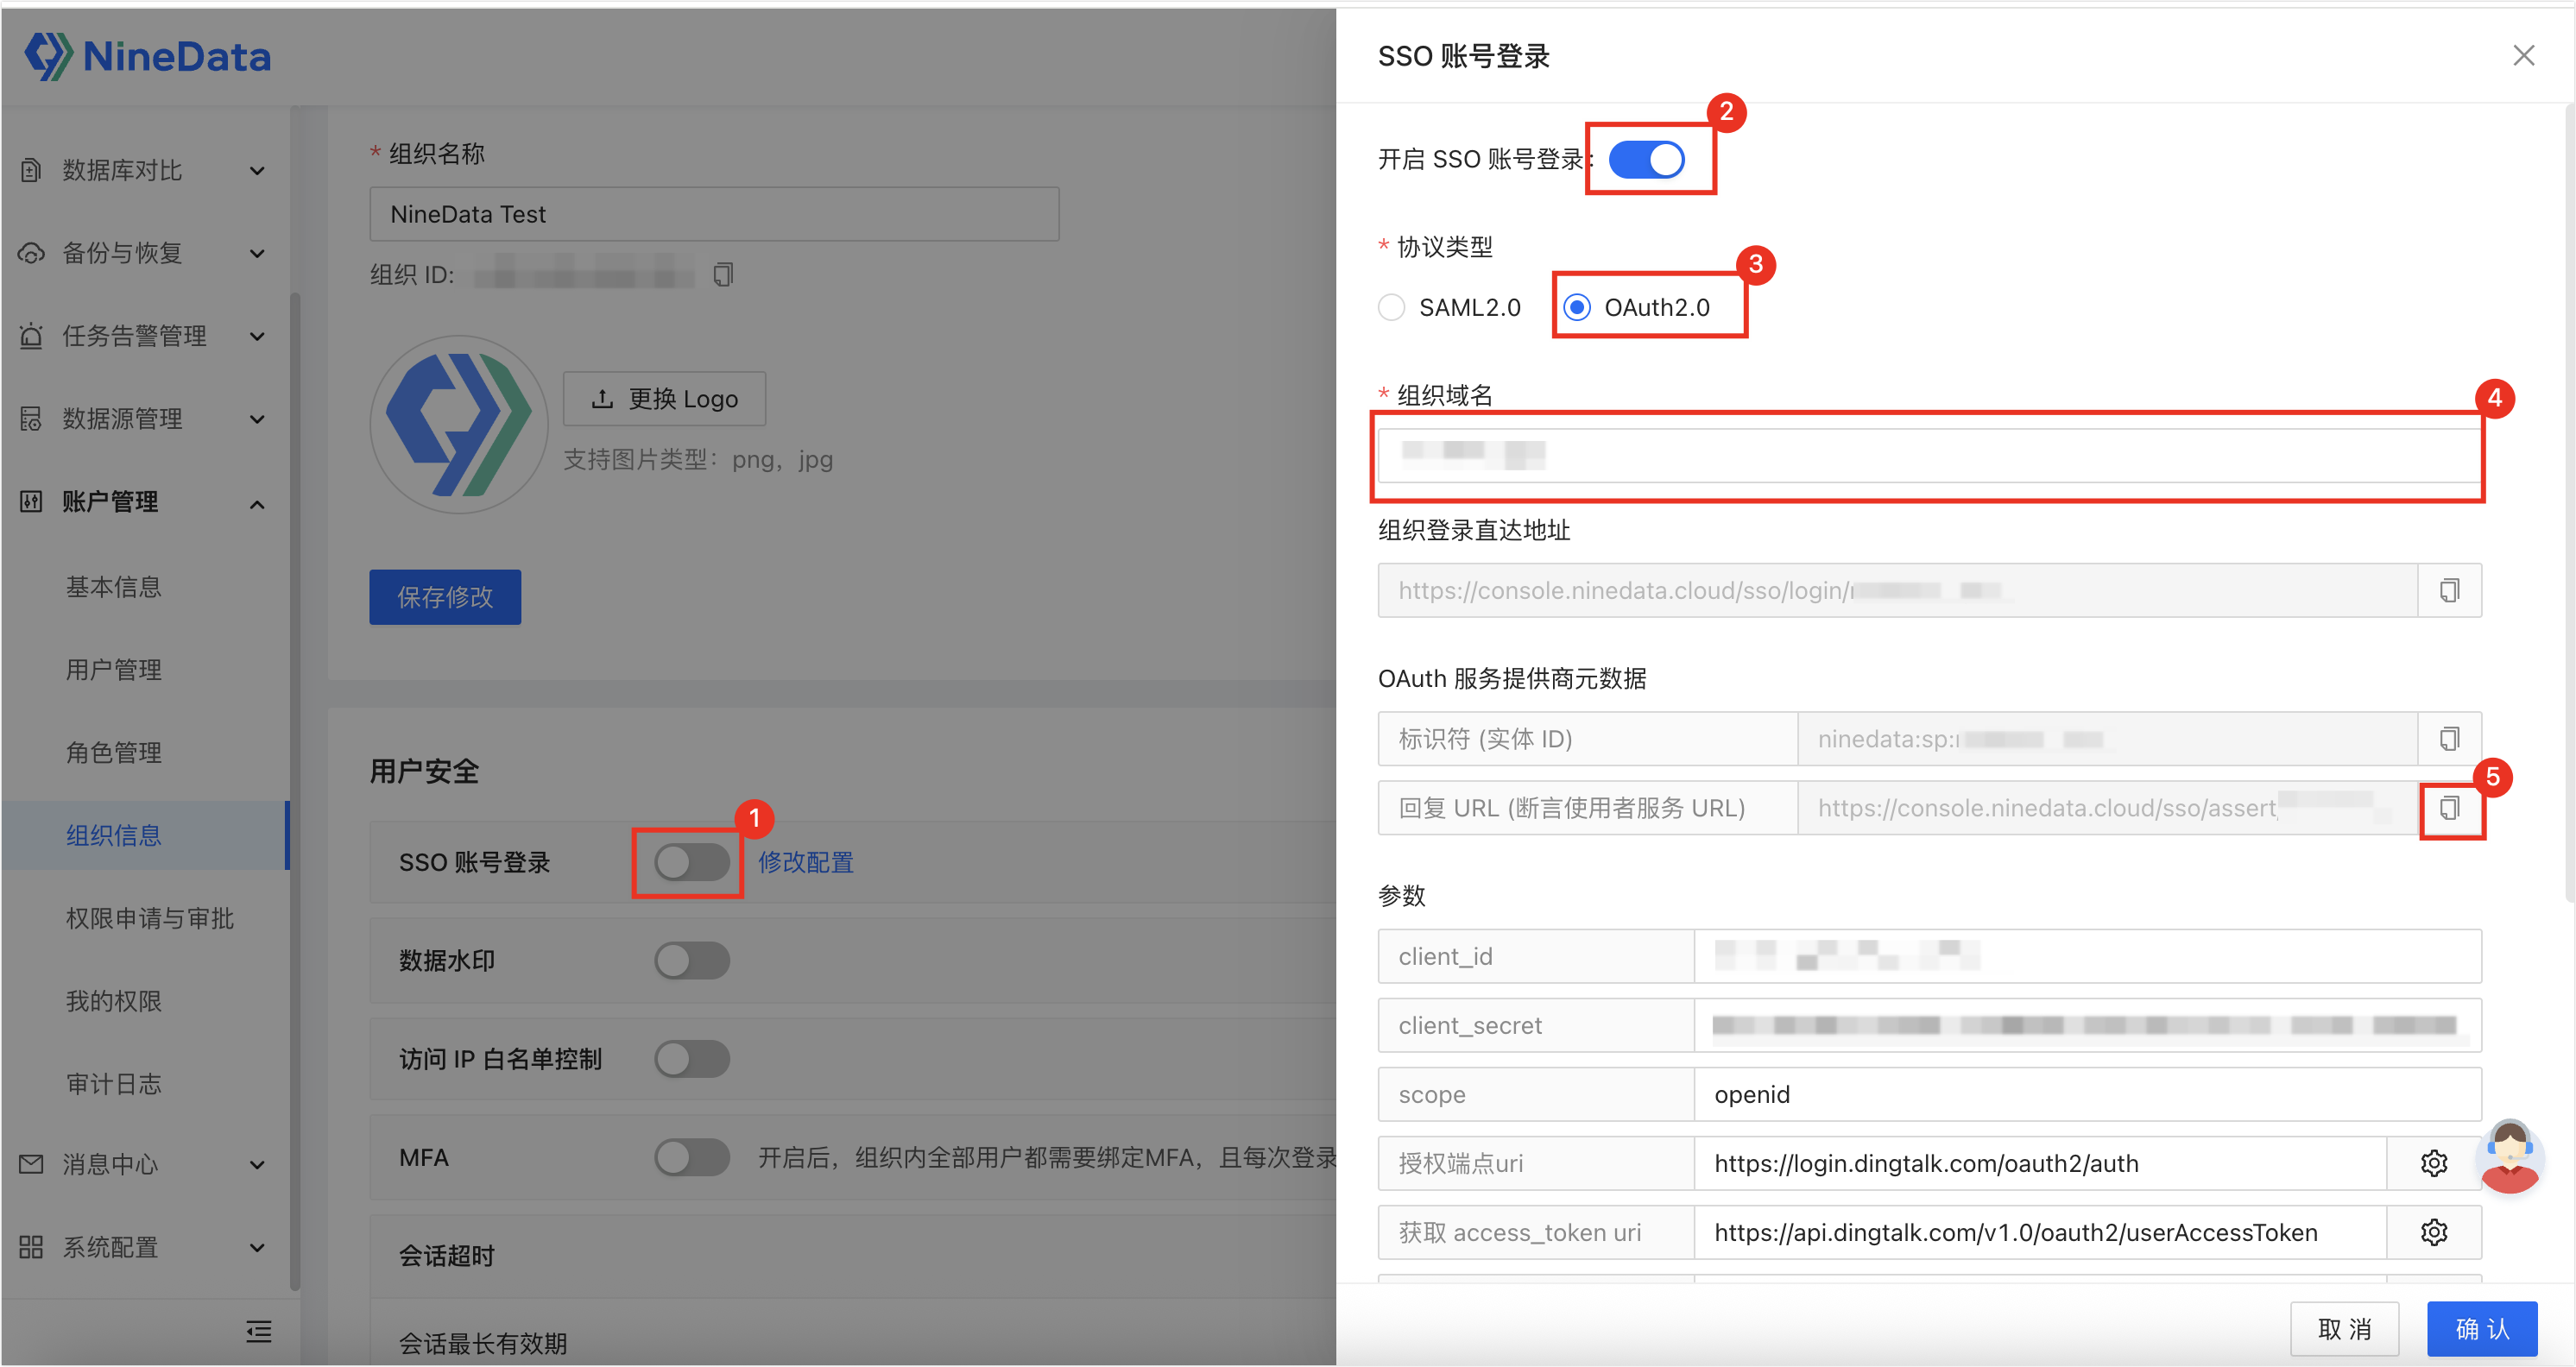
Task: Open settings gear for access_token uri
Action: tap(2433, 1232)
